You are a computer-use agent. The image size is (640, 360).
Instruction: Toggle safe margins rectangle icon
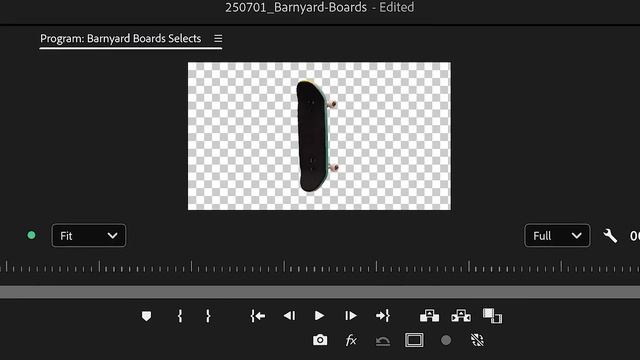point(414,340)
